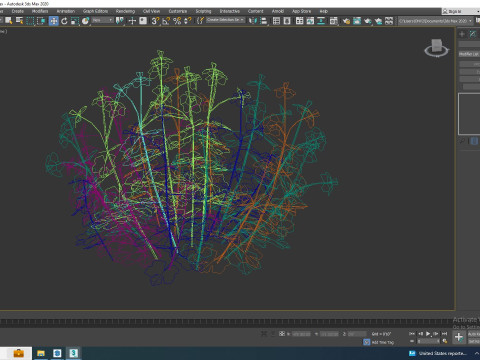
Task: Open the Material Editor
Action: pyautogui.click(x=333, y=21)
